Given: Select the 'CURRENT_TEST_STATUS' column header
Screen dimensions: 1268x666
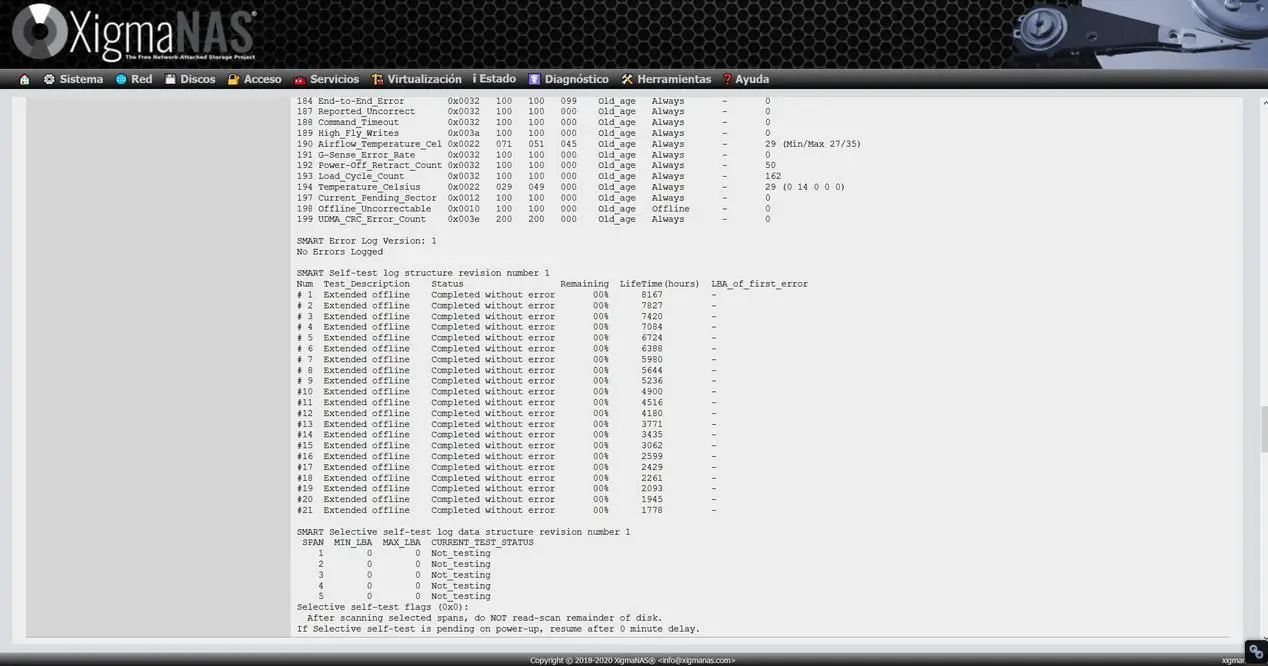Looking at the screenshot, I should click(x=482, y=542).
